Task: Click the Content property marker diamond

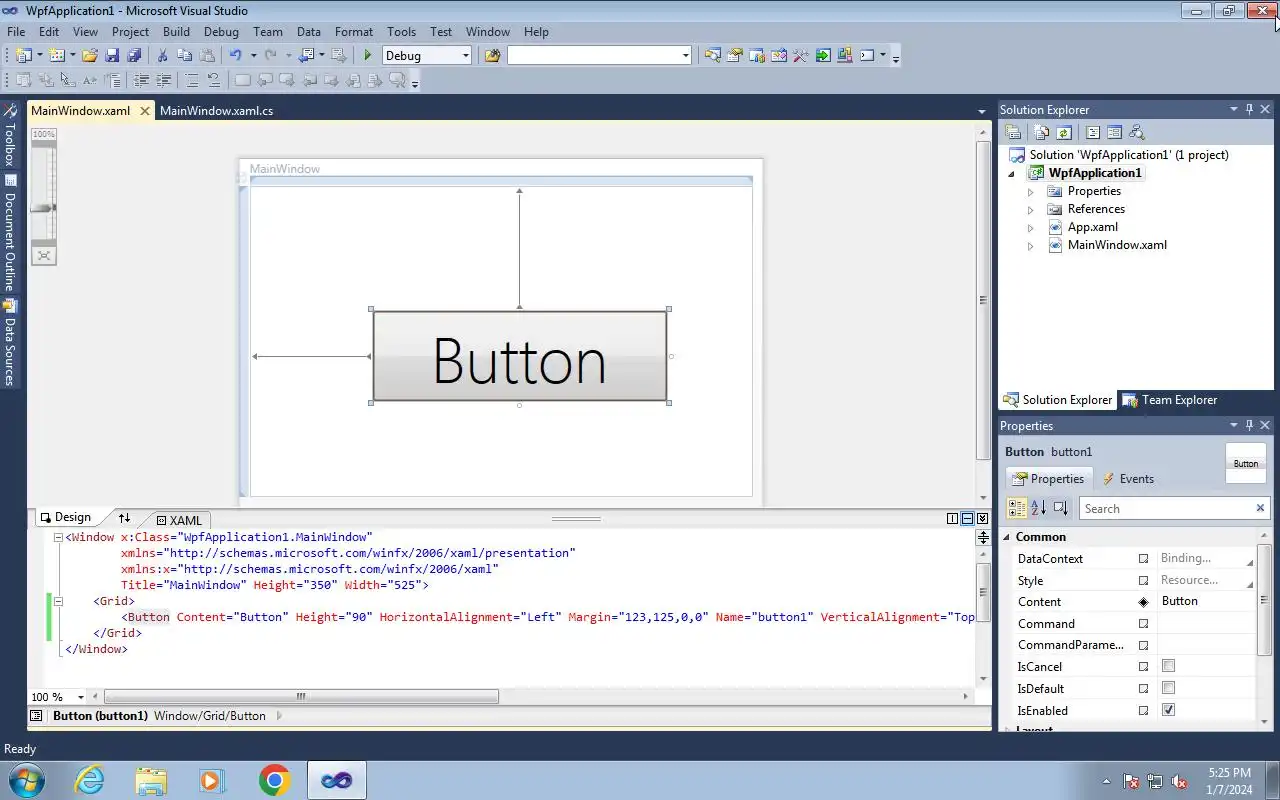Action: [x=1144, y=602]
